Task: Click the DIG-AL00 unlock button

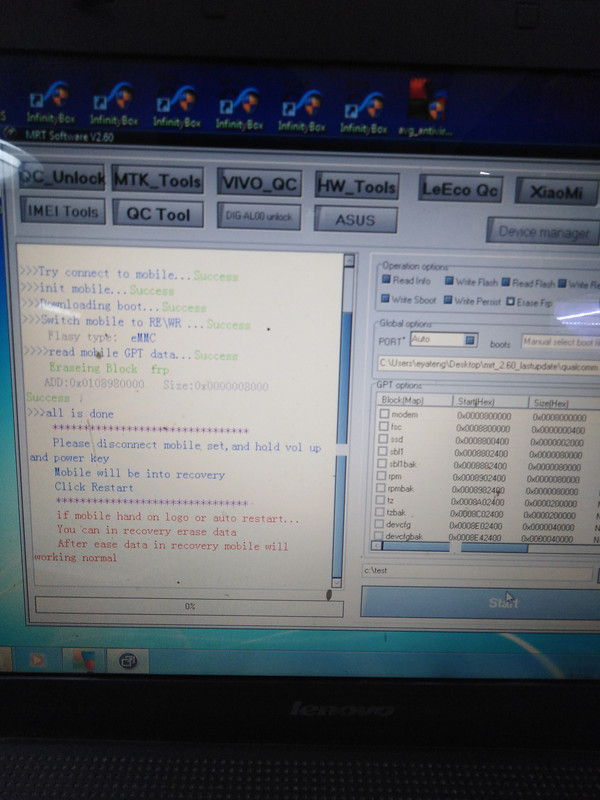Action: point(259,216)
